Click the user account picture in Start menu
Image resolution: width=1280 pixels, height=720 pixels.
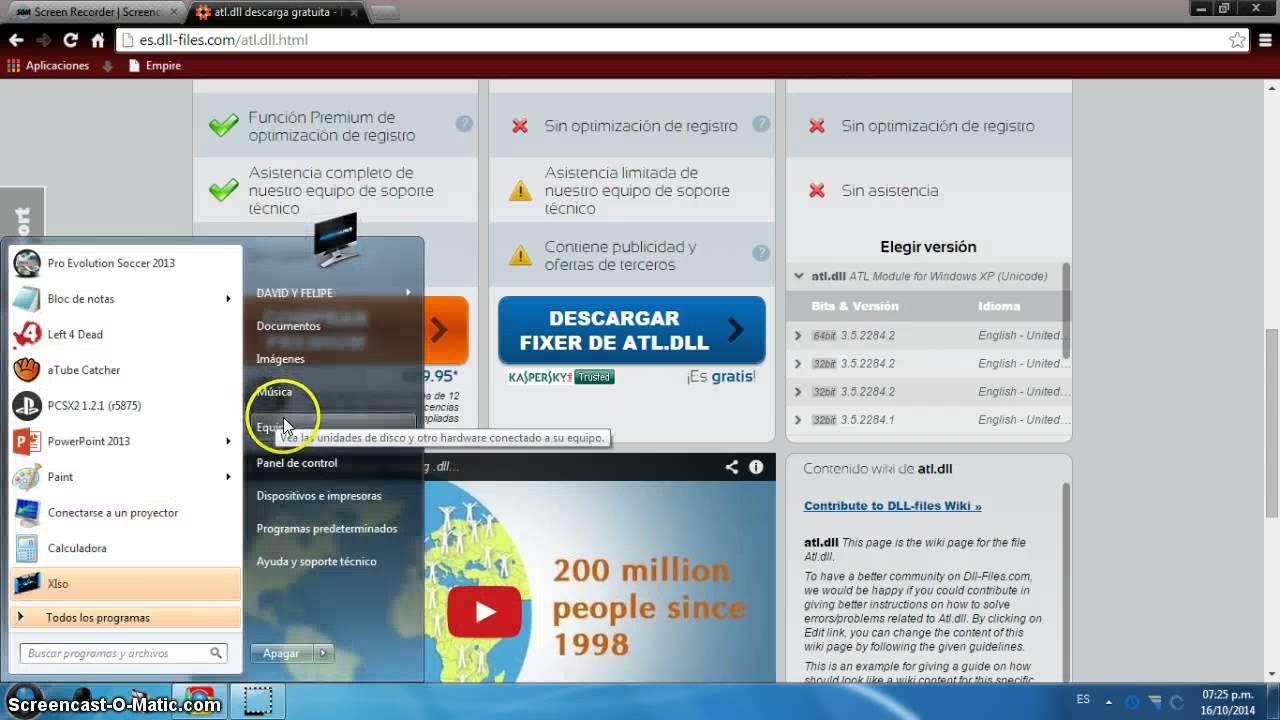(x=336, y=240)
